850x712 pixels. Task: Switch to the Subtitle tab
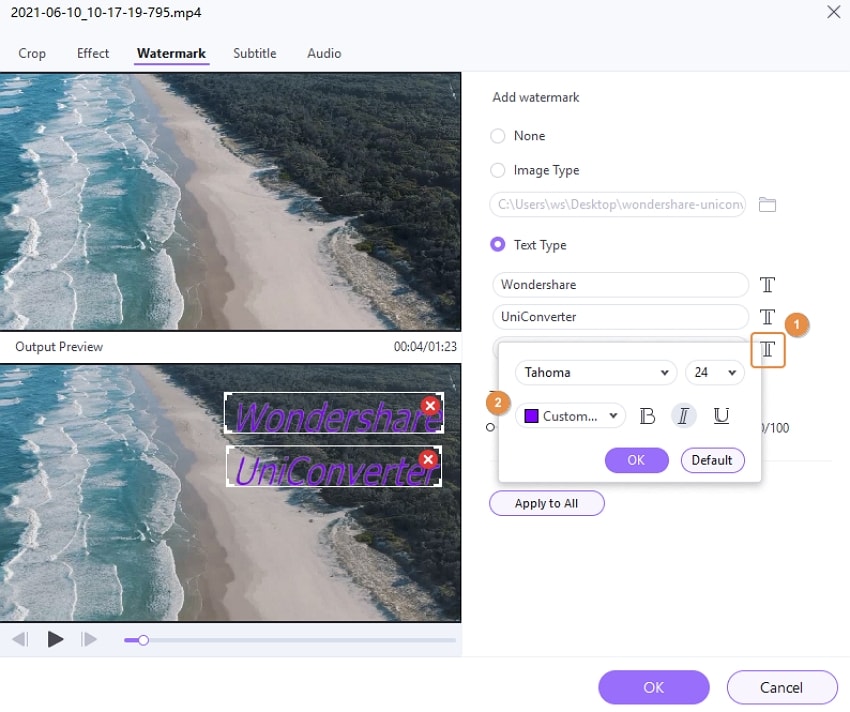click(254, 53)
